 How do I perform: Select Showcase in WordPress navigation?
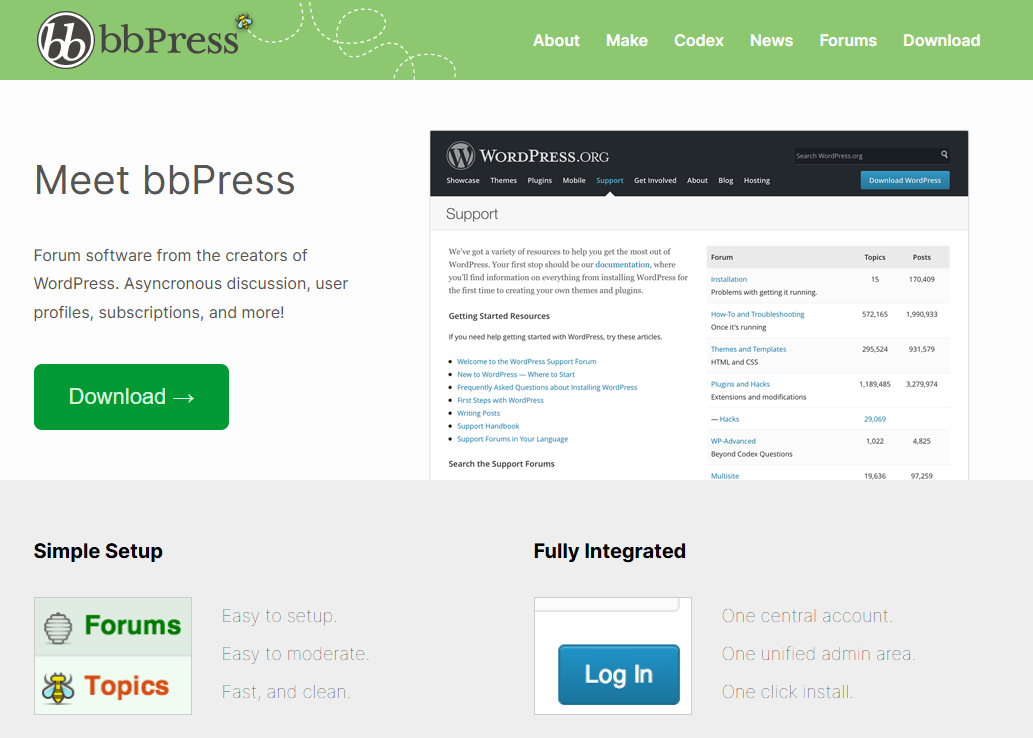(x=463, y=180)
